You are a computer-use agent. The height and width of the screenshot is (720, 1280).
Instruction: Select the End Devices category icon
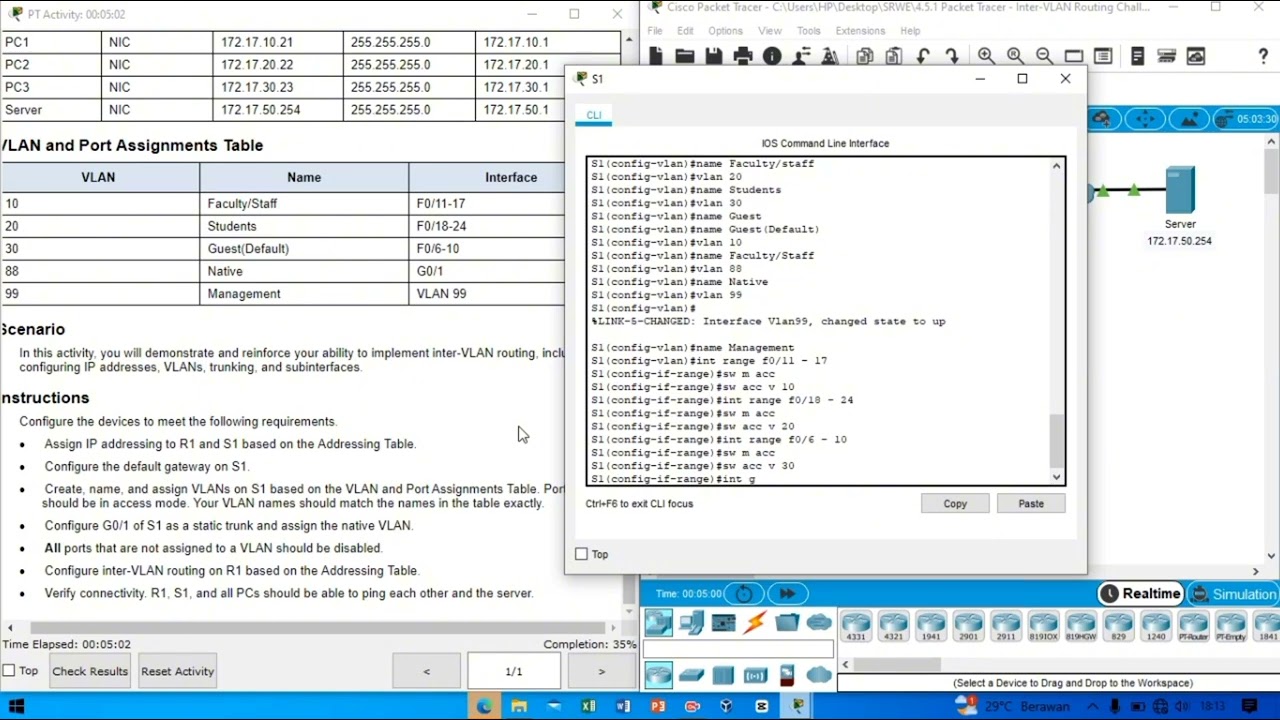click(x=691, y=624)
